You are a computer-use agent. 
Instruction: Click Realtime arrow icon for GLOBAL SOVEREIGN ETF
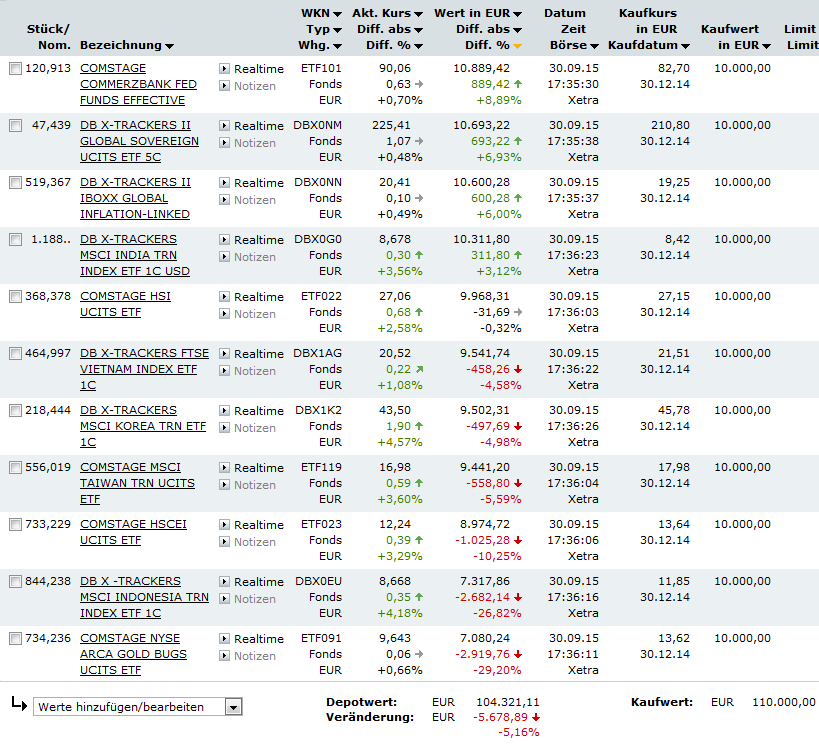224,125
